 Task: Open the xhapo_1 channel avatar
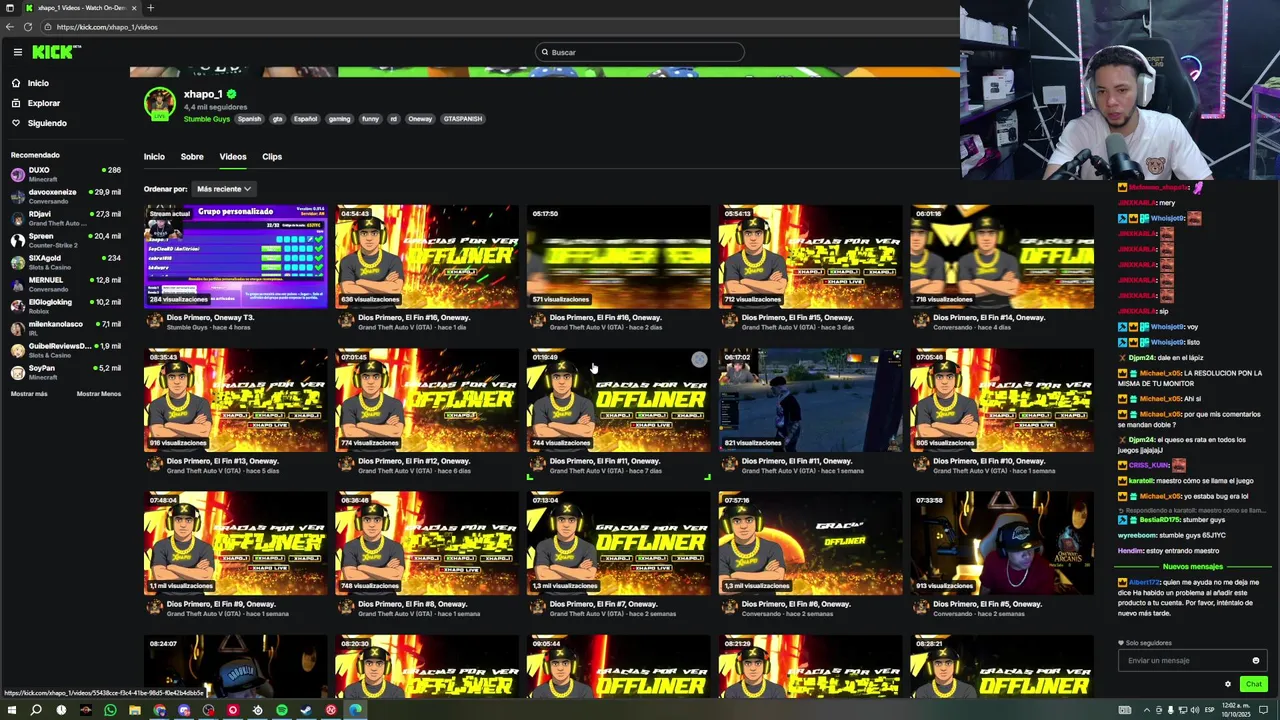[160, 104]
